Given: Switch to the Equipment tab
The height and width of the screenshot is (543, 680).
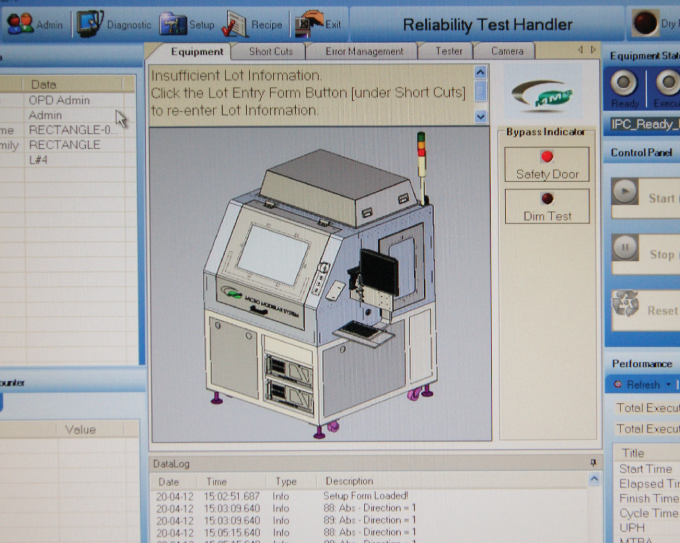Looking at the screenshot, I should tap(197, 52).
